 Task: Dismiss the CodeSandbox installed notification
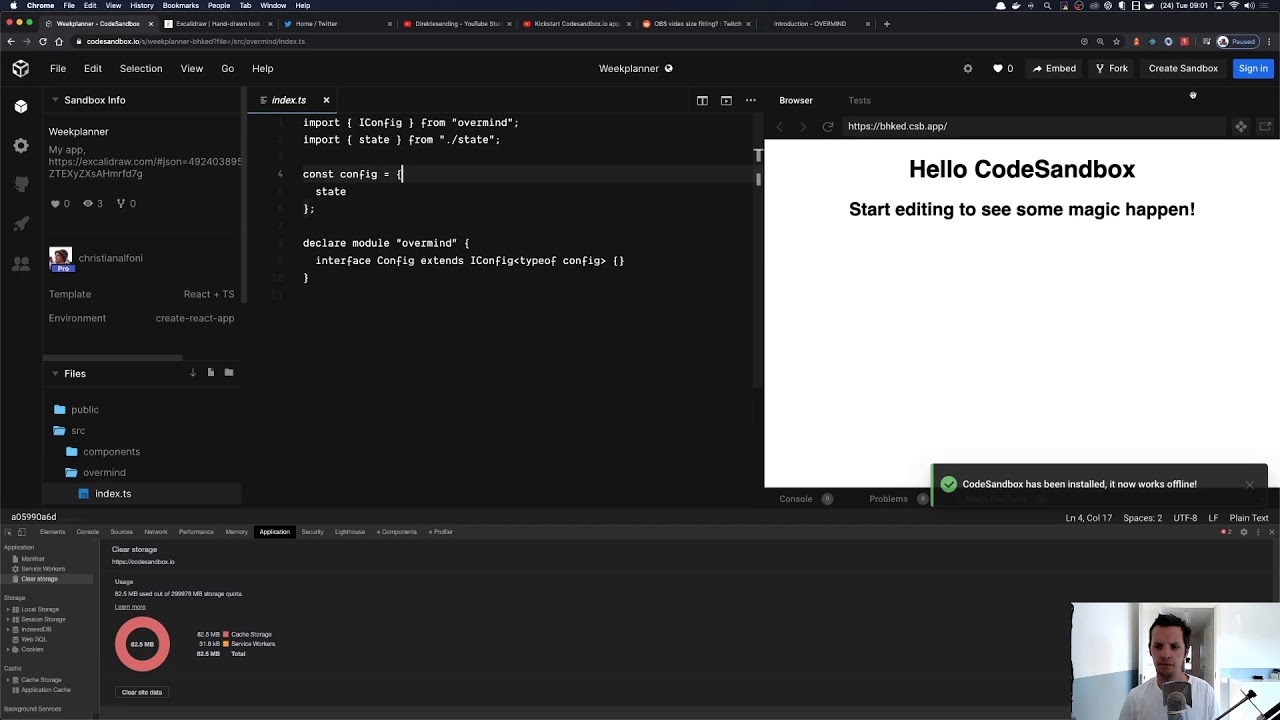click(x=1249, y=485)
